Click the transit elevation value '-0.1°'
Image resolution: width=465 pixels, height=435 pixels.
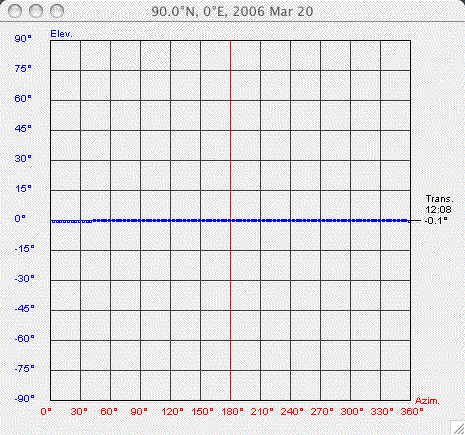436,220
